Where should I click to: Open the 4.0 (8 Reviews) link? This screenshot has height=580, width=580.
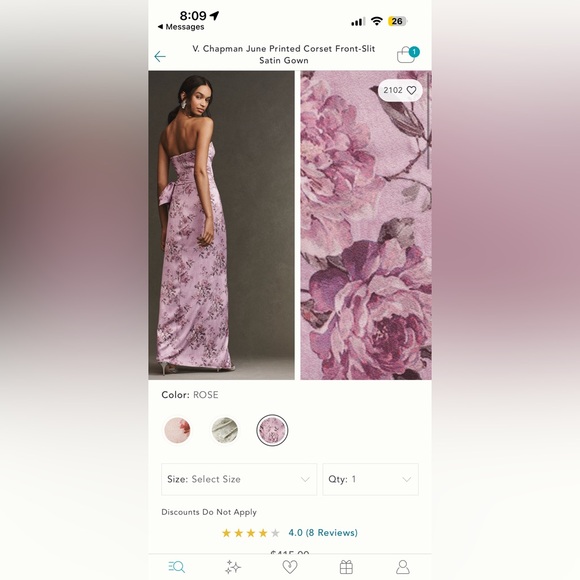click(x=323, y=533)
